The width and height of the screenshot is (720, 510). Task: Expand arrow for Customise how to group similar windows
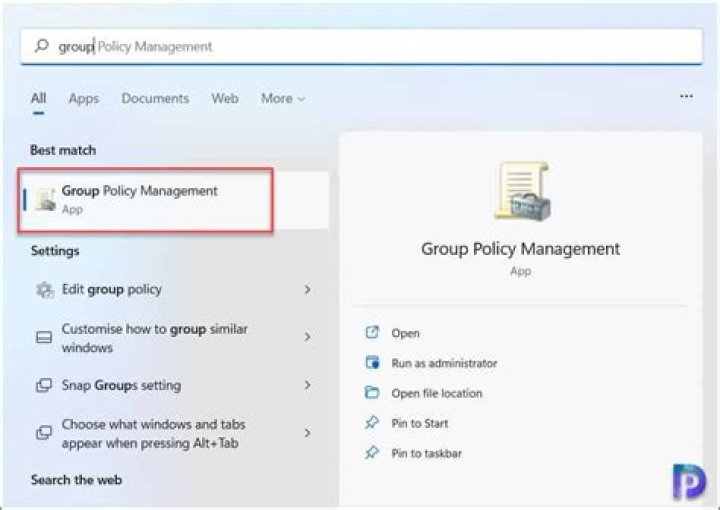click(x=308, y=337)
